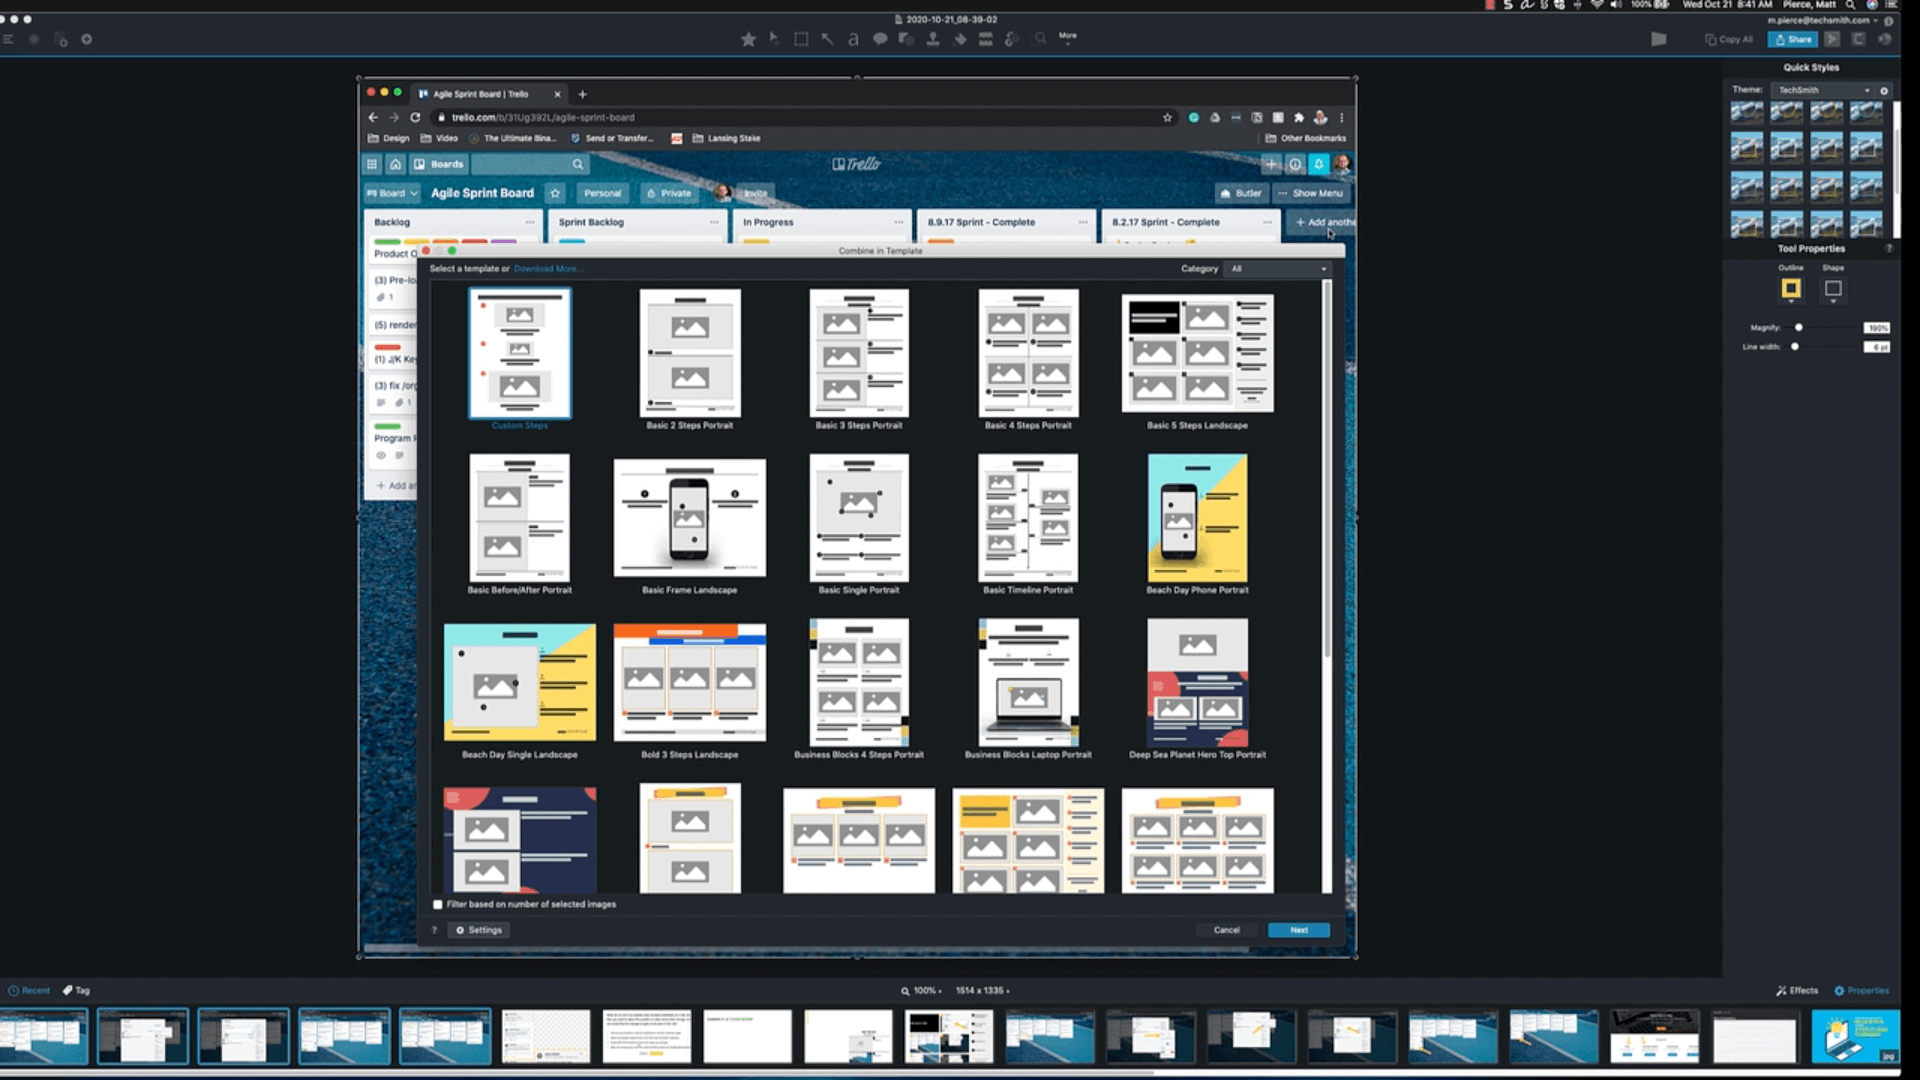Click the Next button
The width and height of the screenshot is (1920, 1080).
click(x=1299, y=930)
